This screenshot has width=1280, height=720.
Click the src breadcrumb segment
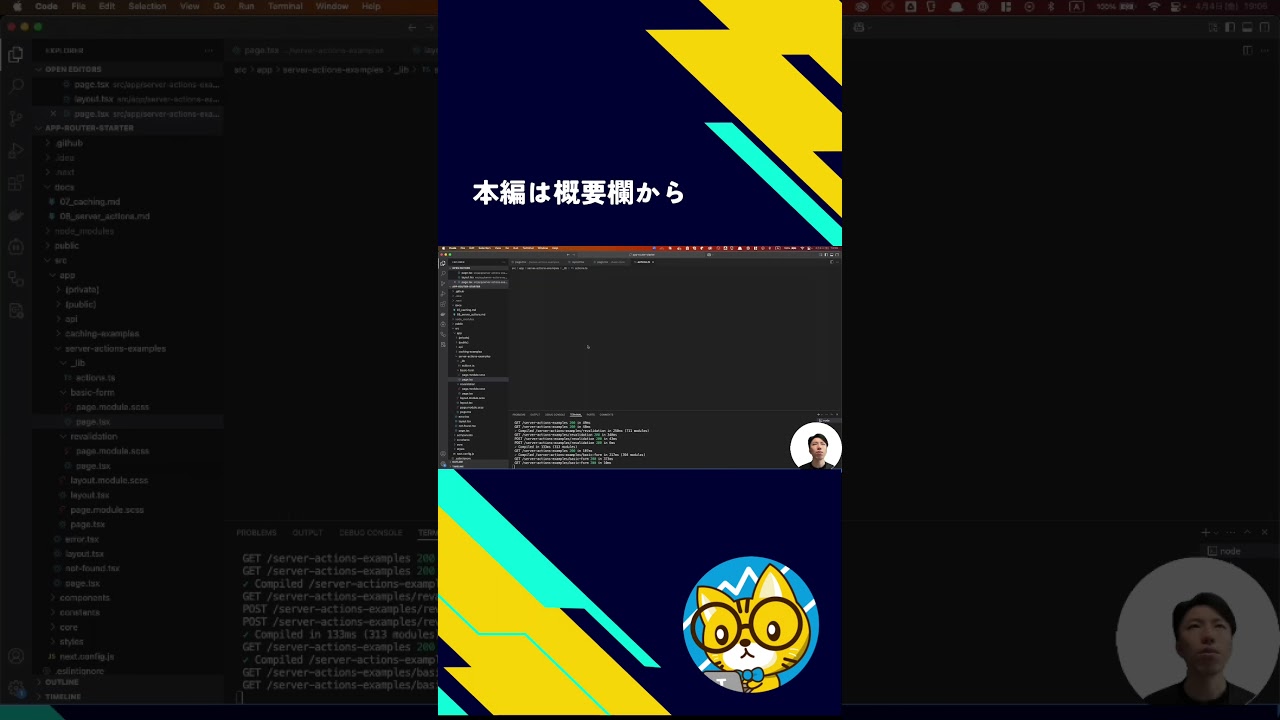click(x=240, y=70)
